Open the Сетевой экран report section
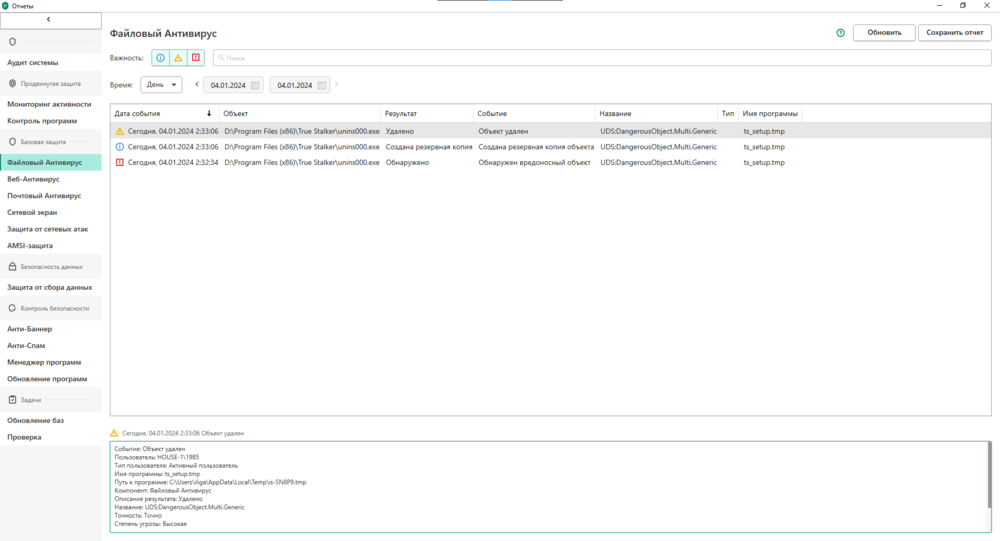Screen dimensions: 1000x541 tap(32, 212)
